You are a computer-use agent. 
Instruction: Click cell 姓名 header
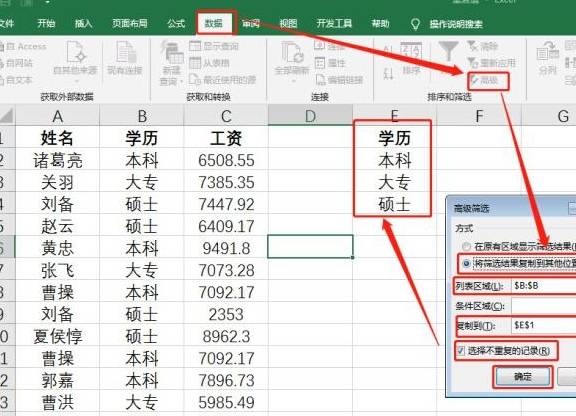(x=57, y=138)
